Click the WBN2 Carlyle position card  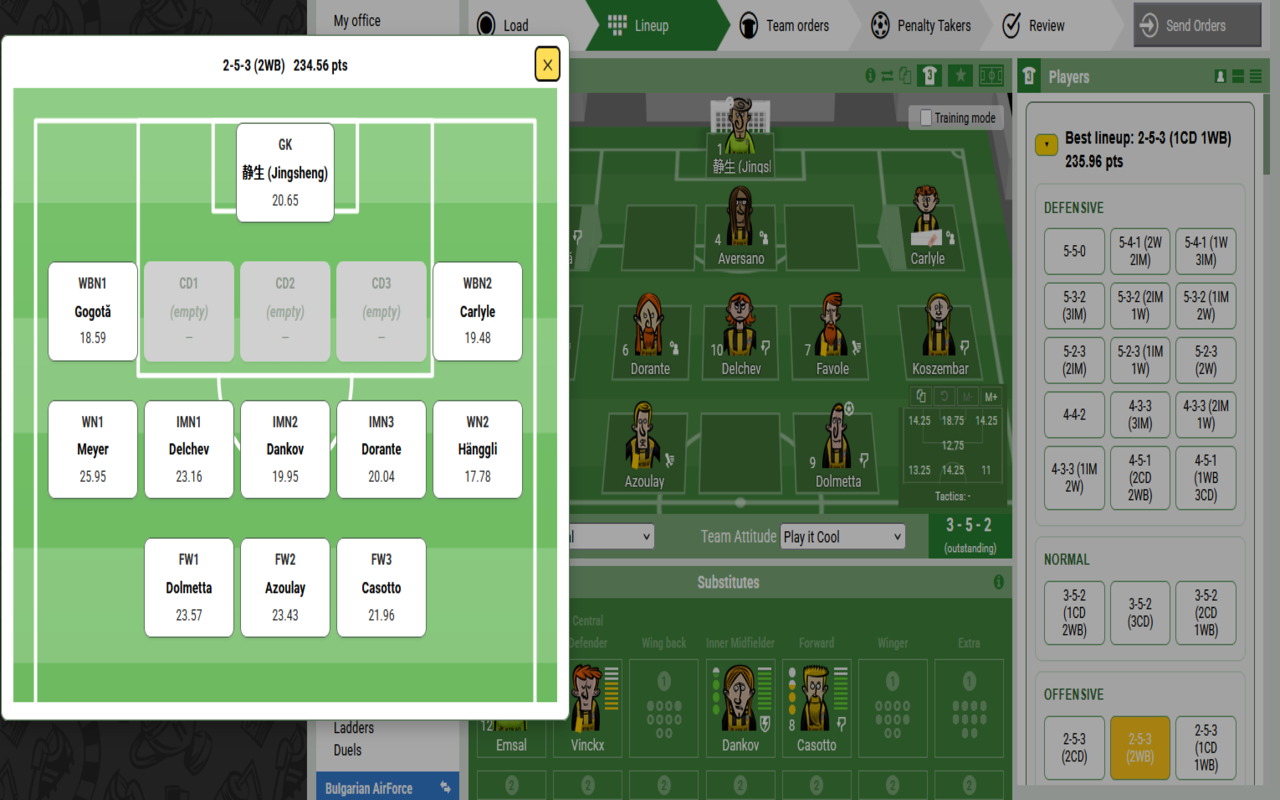478,311
